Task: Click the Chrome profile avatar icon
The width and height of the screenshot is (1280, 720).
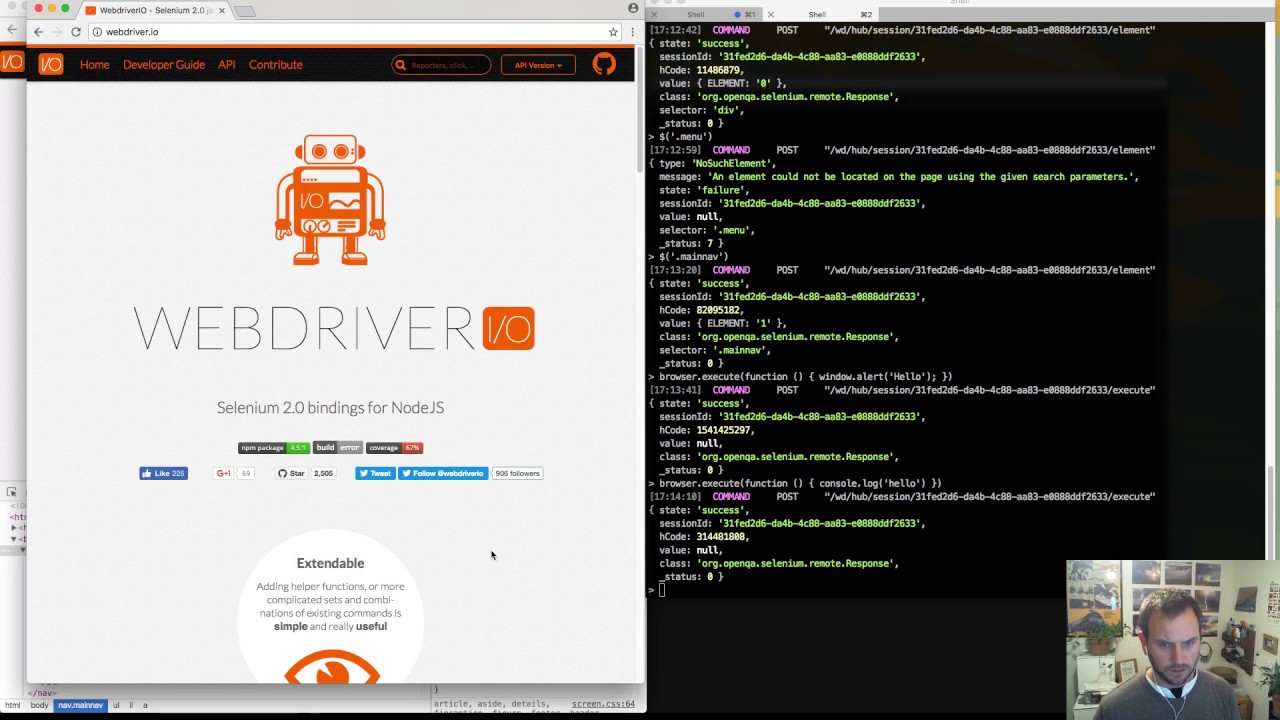Action: (x=633, y=8)
